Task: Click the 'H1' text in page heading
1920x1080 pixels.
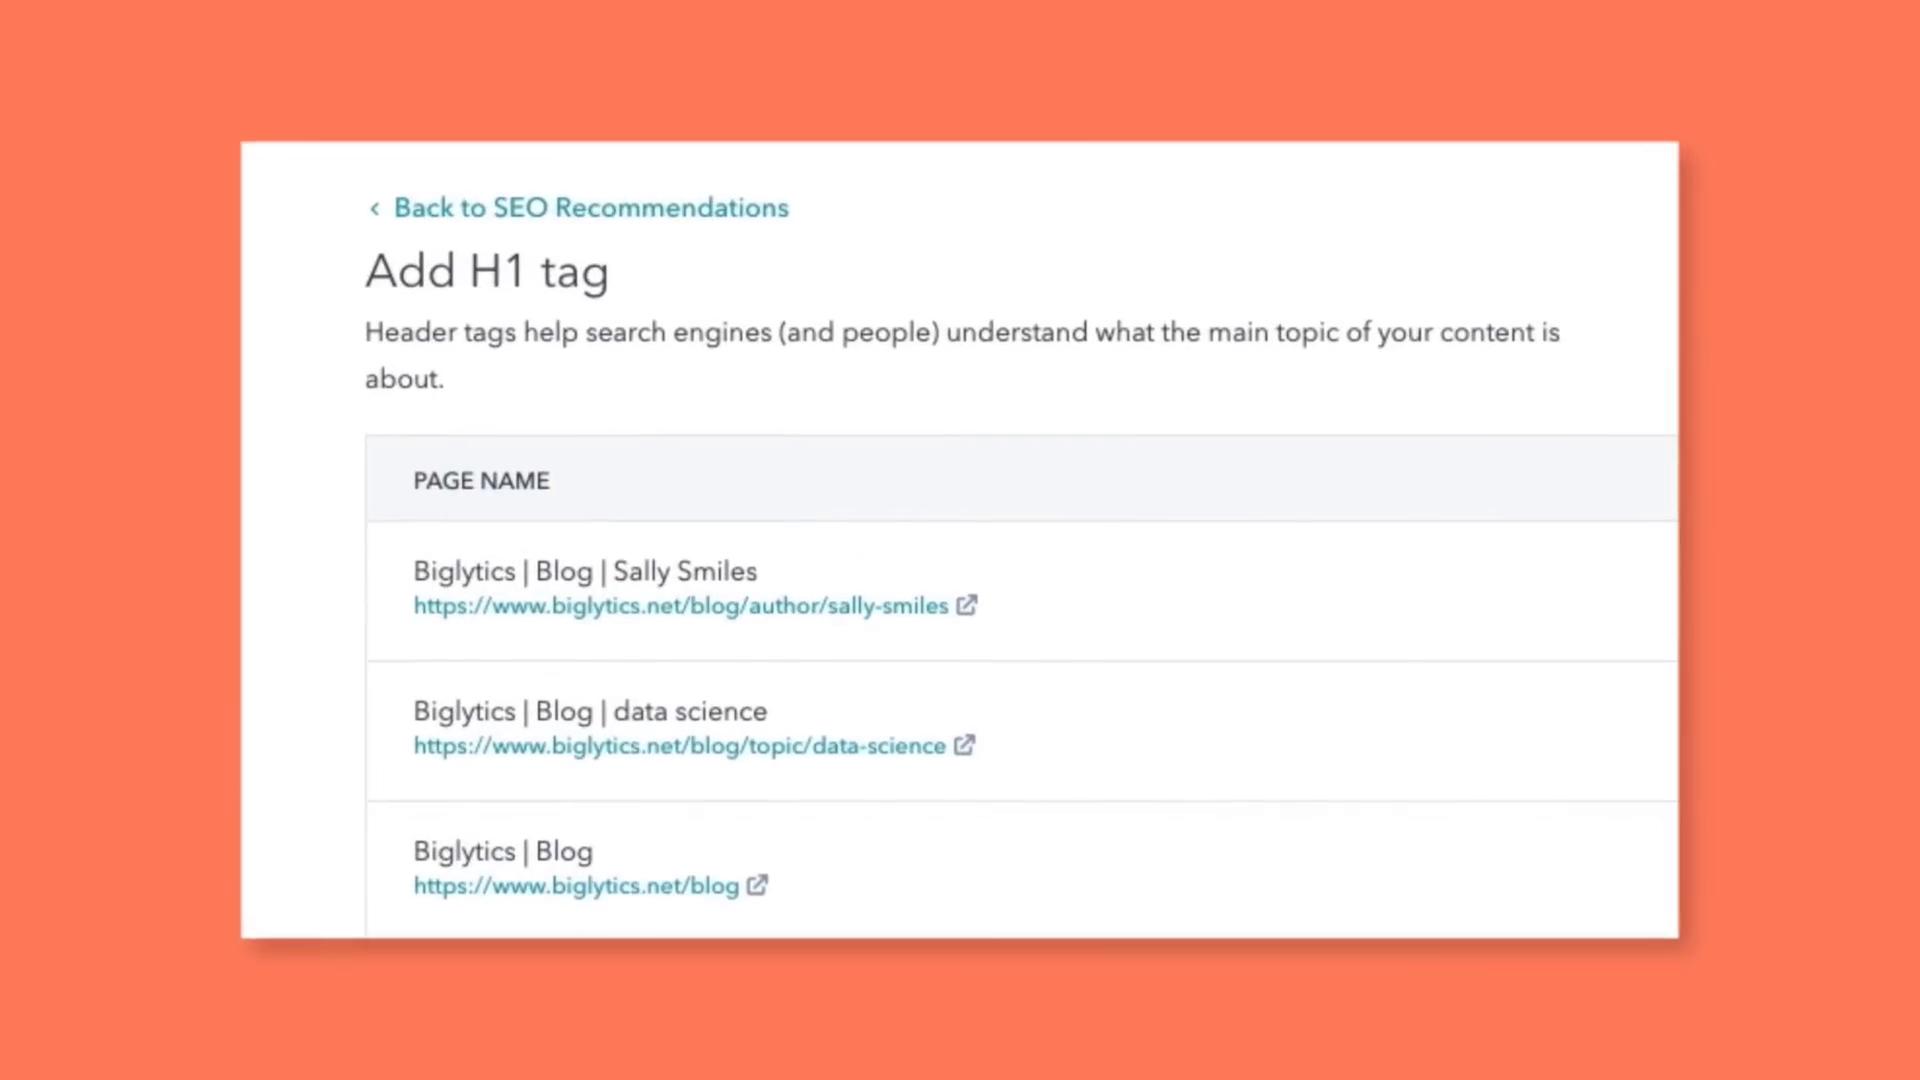Action: pyautogui.click(x=497, y=272)
